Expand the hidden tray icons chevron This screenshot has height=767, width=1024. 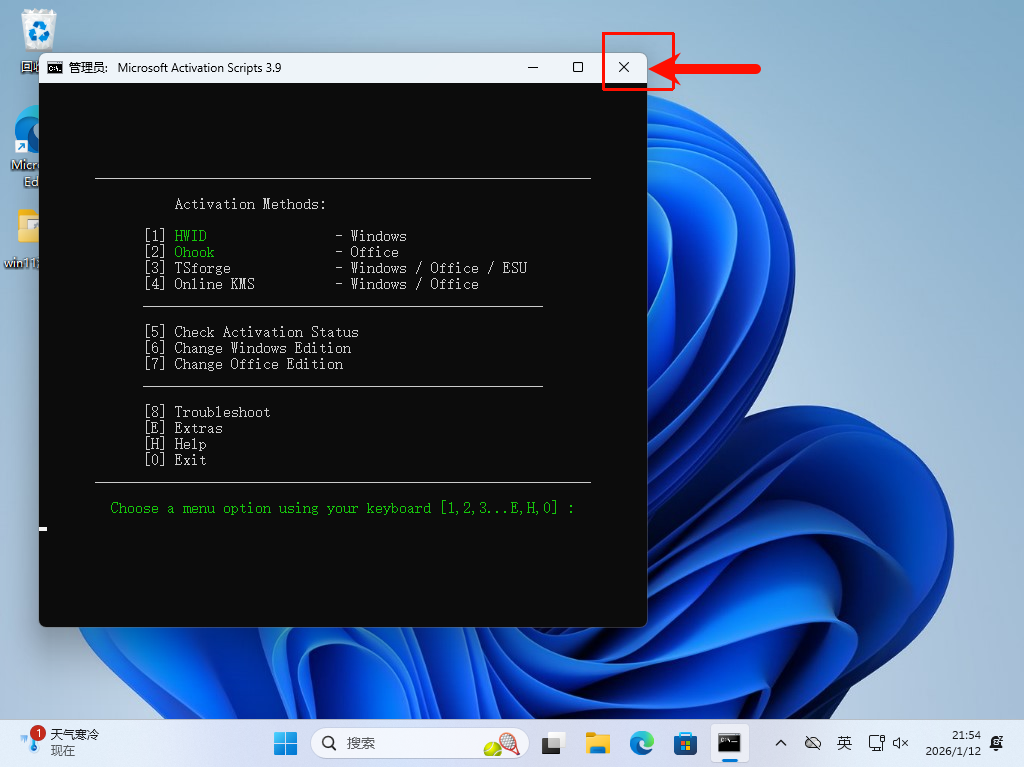click(781, 743)
